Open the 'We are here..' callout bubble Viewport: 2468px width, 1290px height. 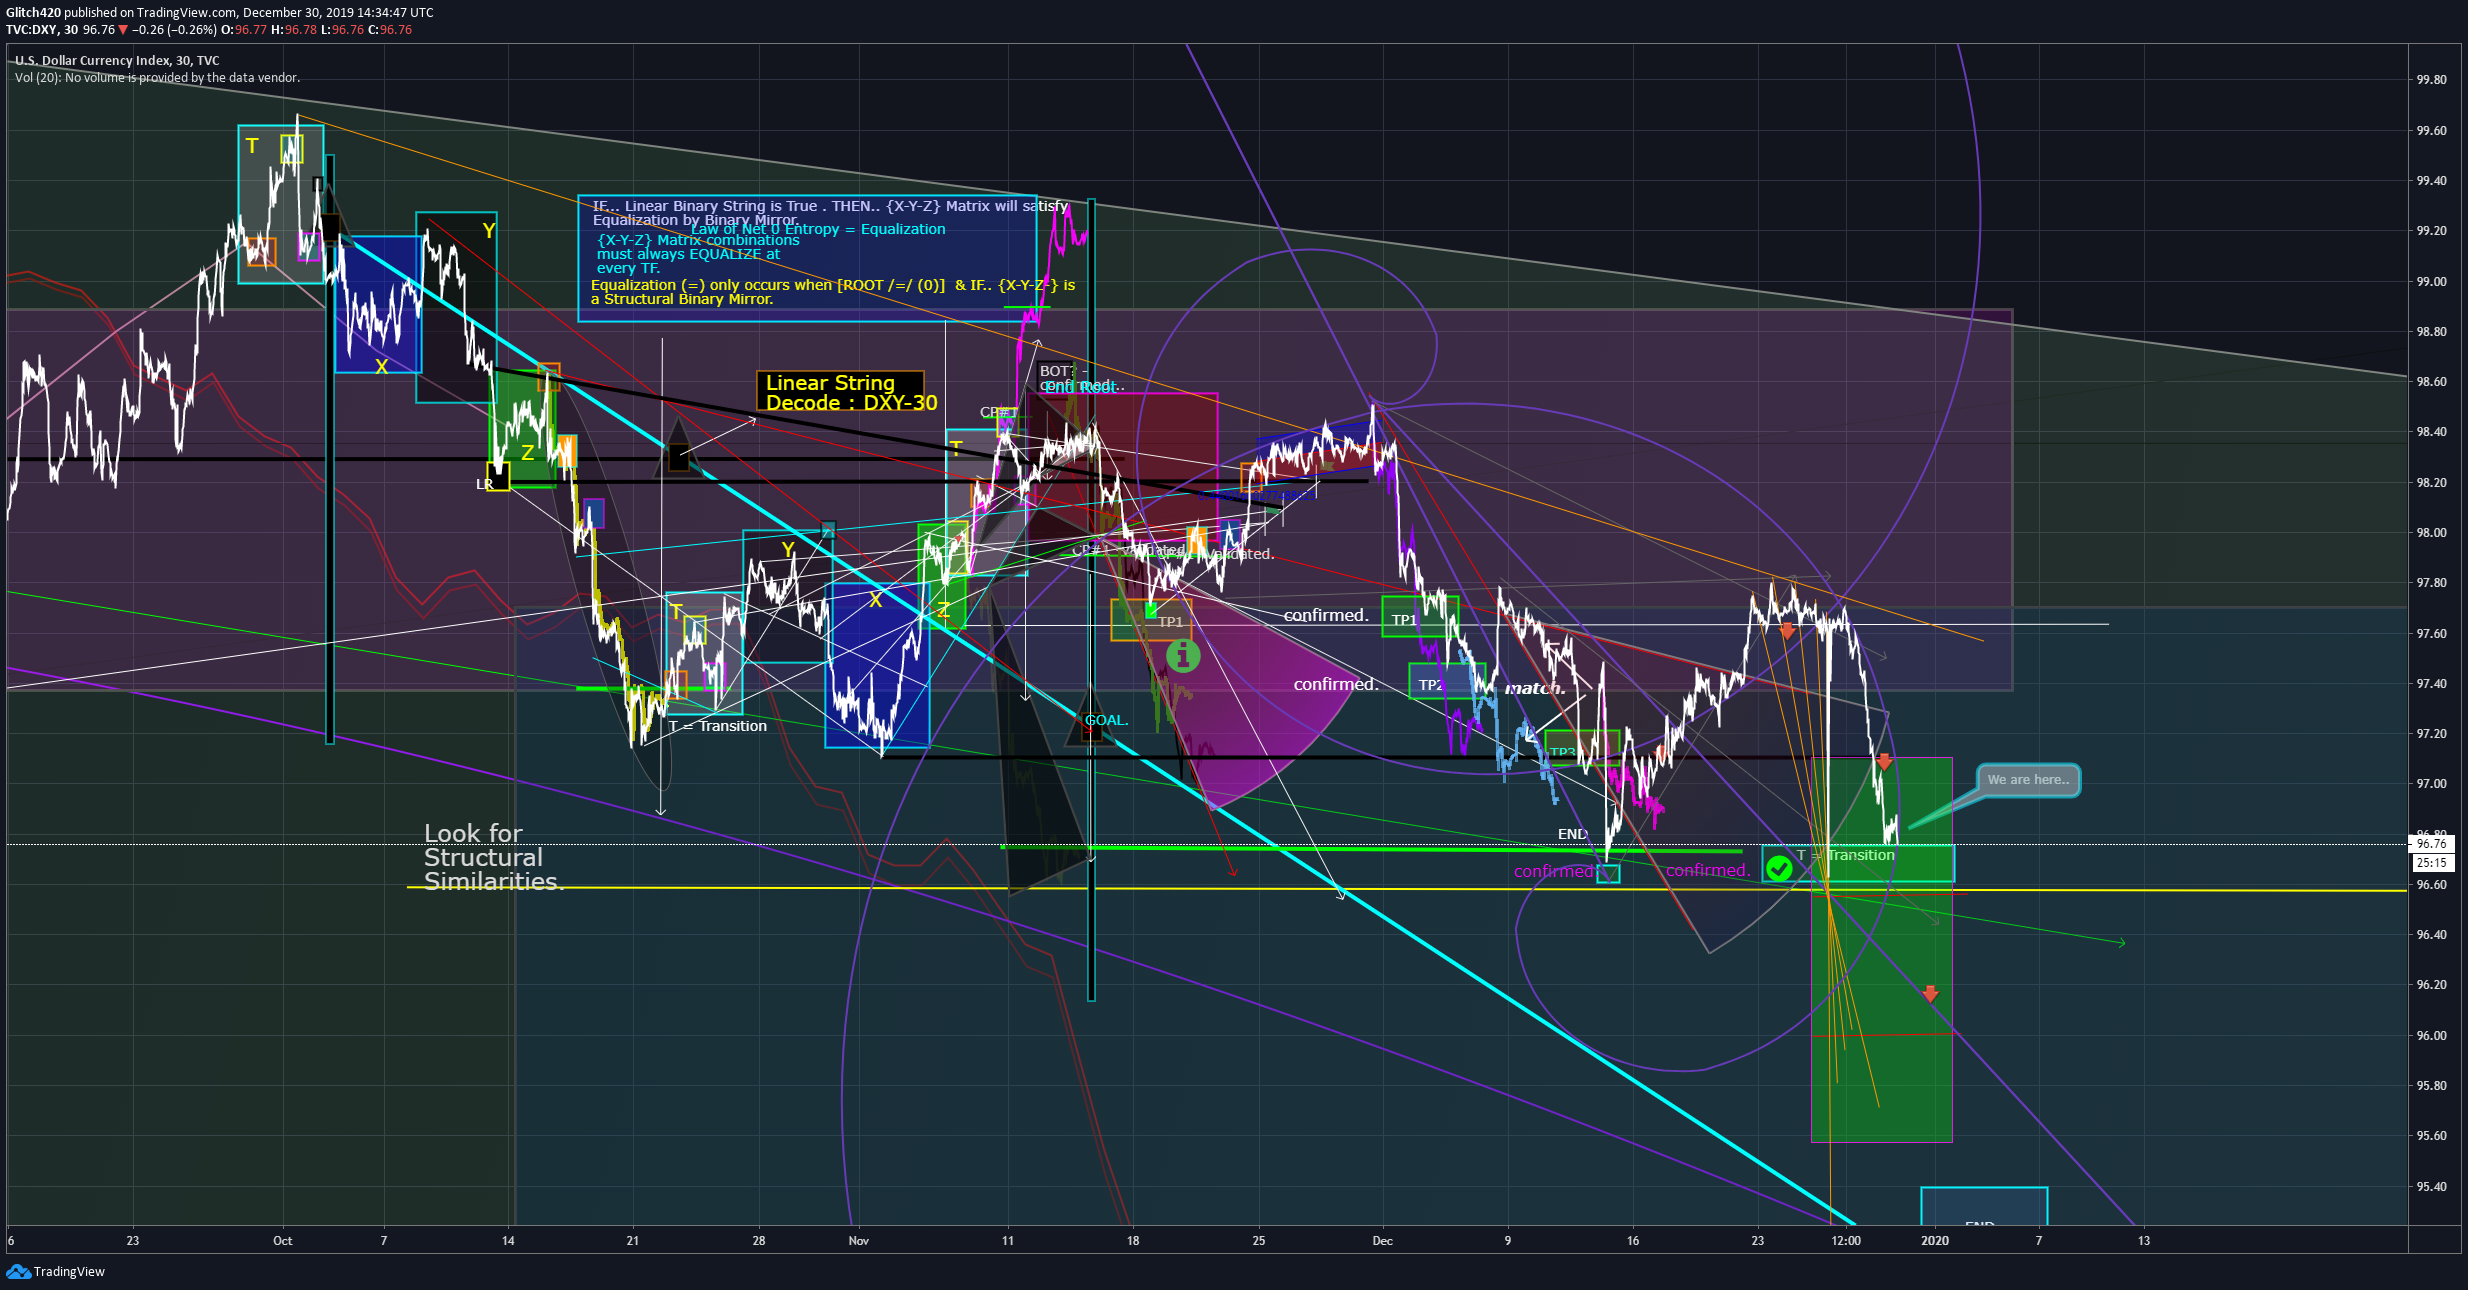tap(2028, 780)
